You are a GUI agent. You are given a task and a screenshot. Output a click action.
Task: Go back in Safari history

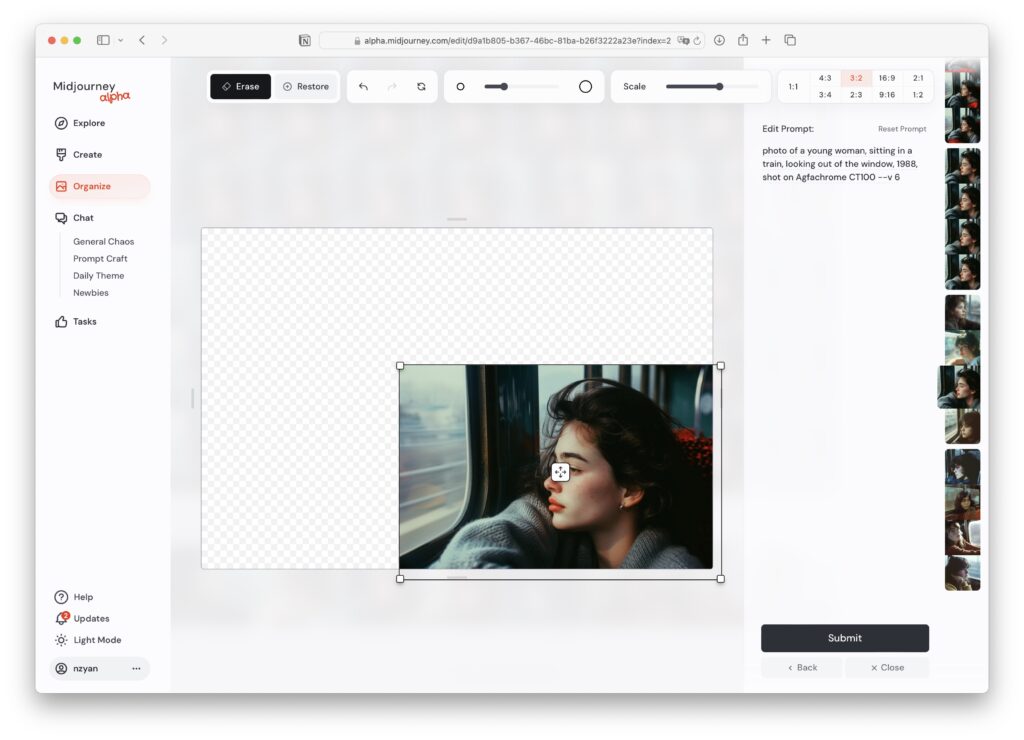pyautogui.click(x=142, y=40)
